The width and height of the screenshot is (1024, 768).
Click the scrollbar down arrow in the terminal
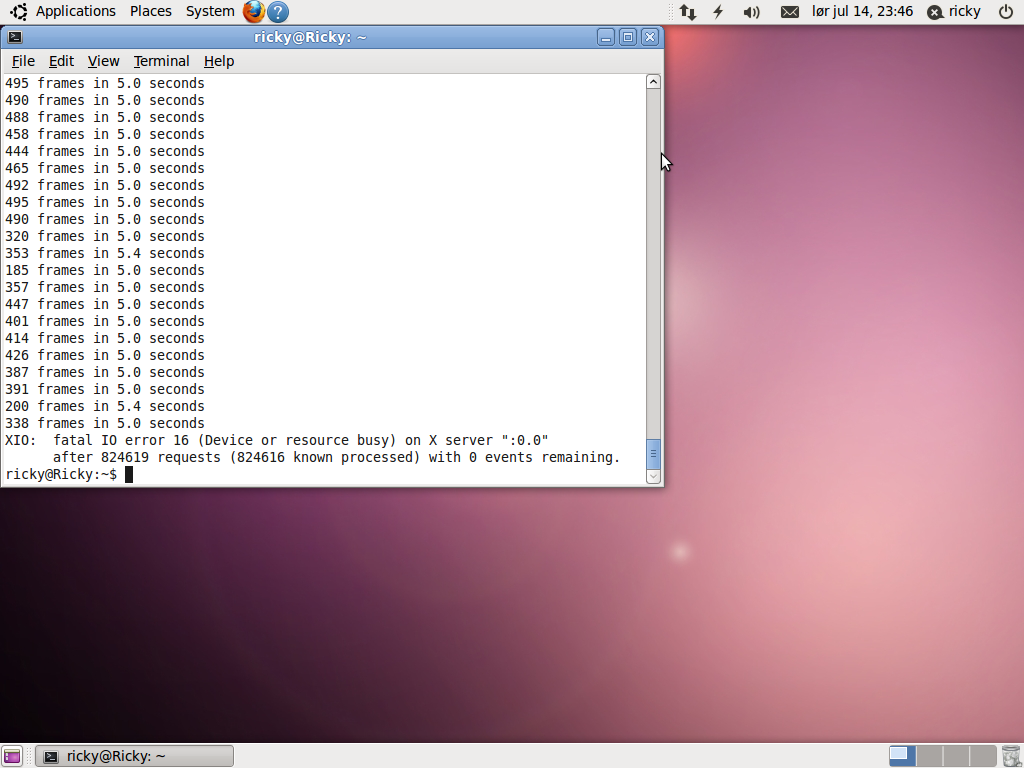pos(653,476)
